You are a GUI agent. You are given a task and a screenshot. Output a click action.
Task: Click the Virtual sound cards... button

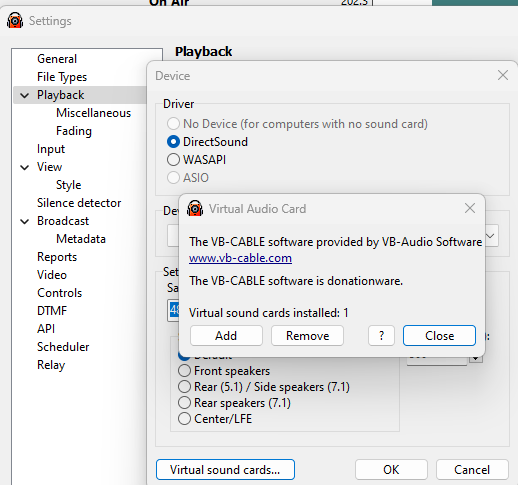225,470
